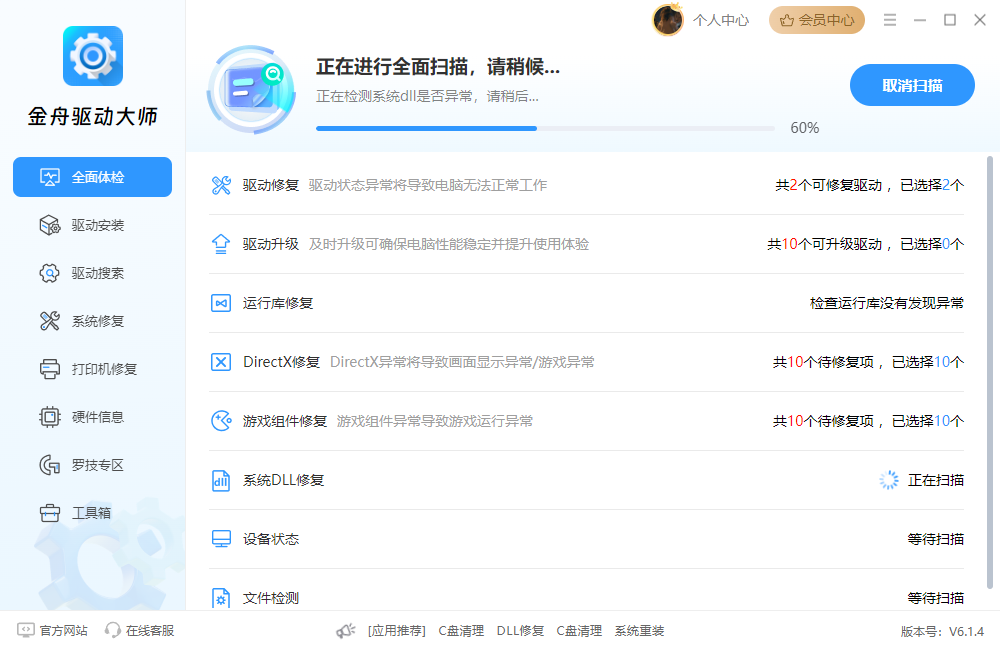Screen dimensions: 1000x650
Task: Click the scan progress bar
Action: point(545,128)
